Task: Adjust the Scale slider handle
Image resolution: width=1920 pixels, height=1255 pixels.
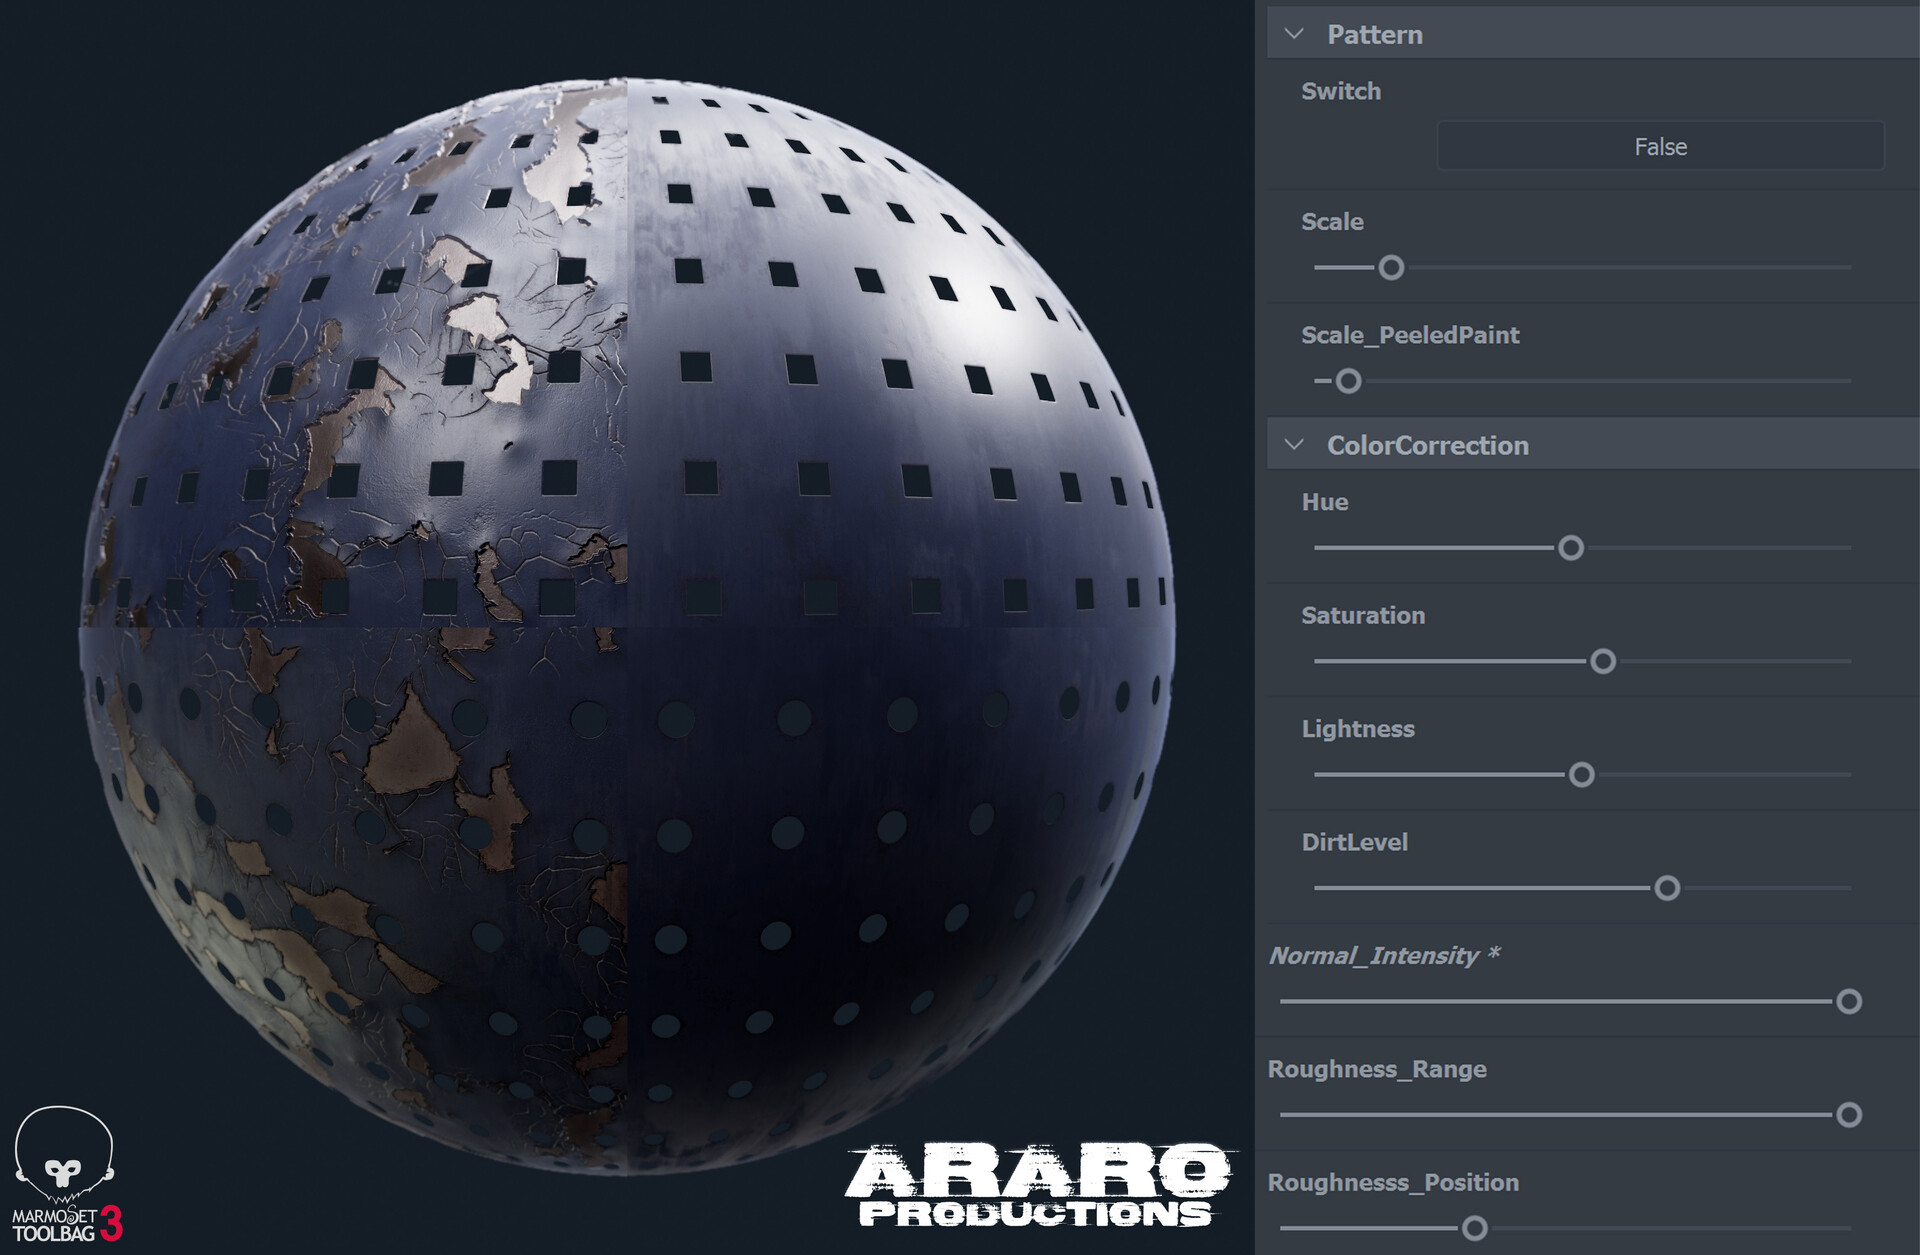Action: click(x=1392, y=268)
